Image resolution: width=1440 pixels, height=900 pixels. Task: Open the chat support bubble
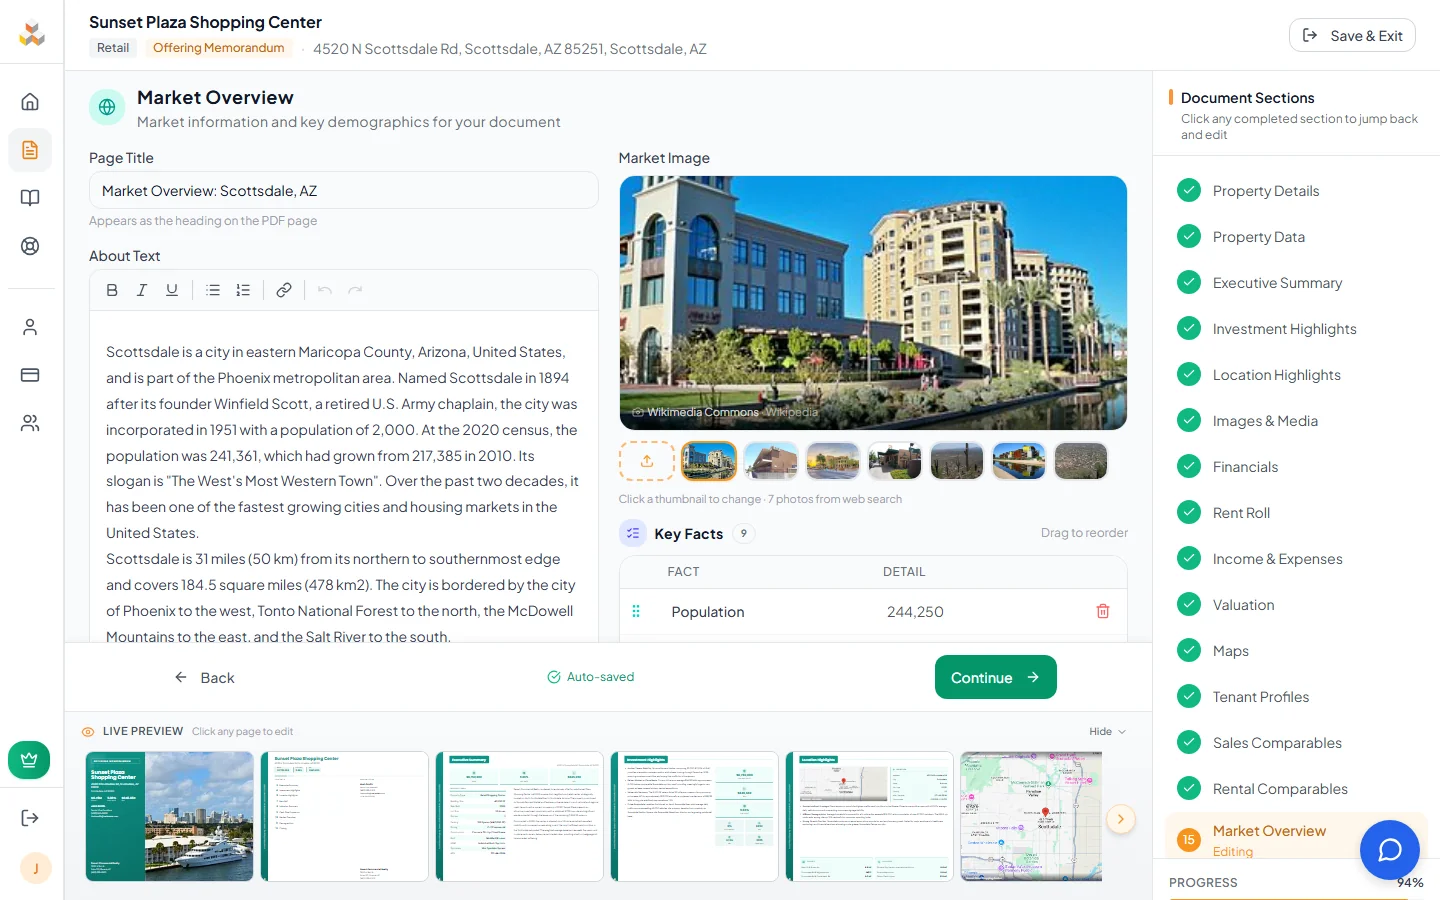click(1390, 850)
